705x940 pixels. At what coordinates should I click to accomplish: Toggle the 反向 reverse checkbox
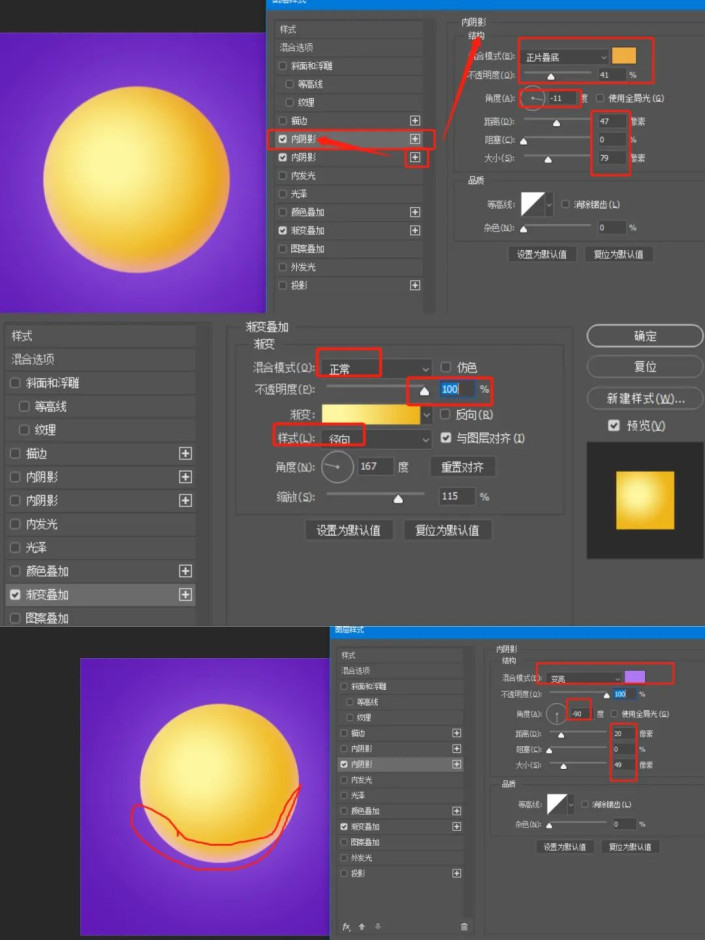[x=446, y=414]
